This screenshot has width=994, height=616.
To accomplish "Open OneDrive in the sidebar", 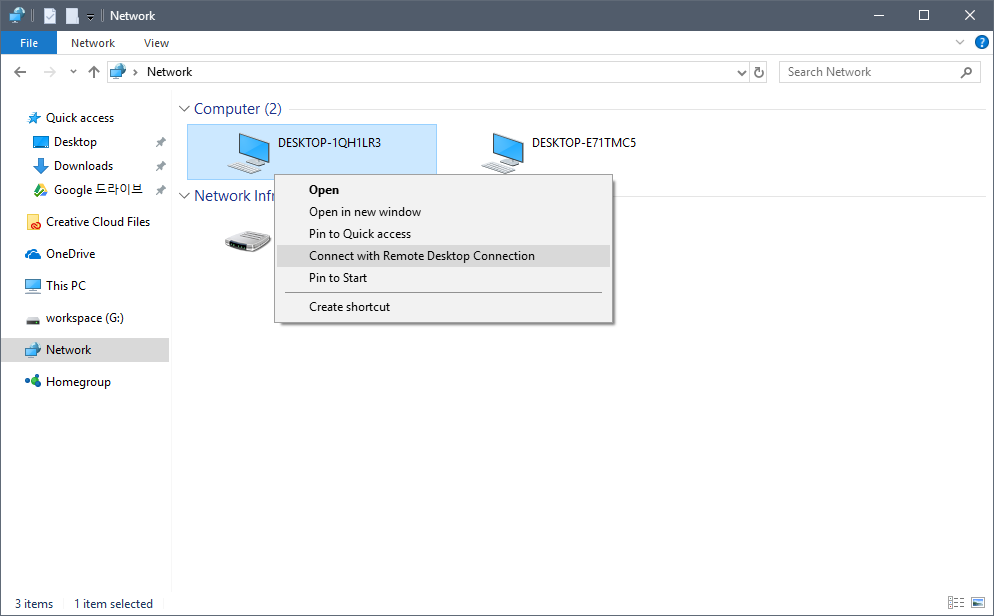I will [70, 253].
